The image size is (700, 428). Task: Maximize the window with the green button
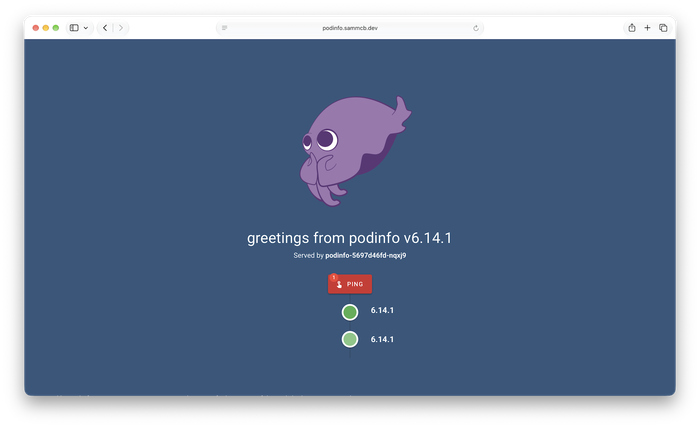56,28
